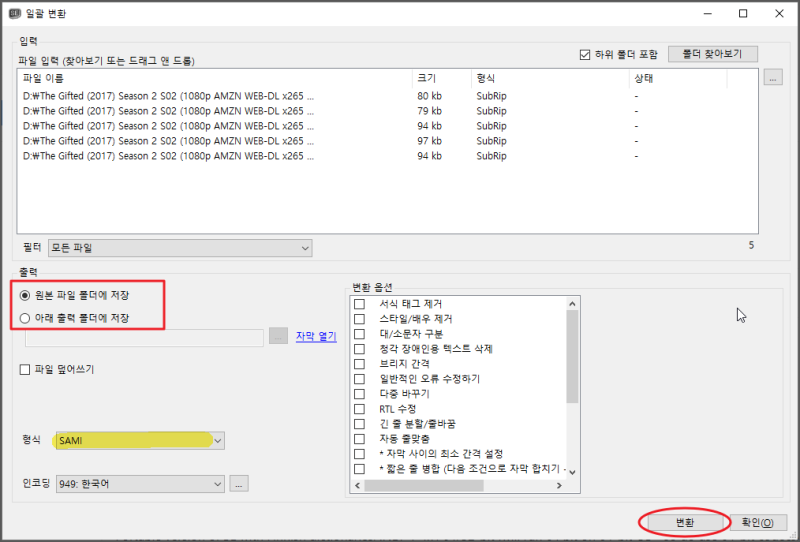800x542 pixels.
Task: Click the 확인(O) button
Action: 758,522
